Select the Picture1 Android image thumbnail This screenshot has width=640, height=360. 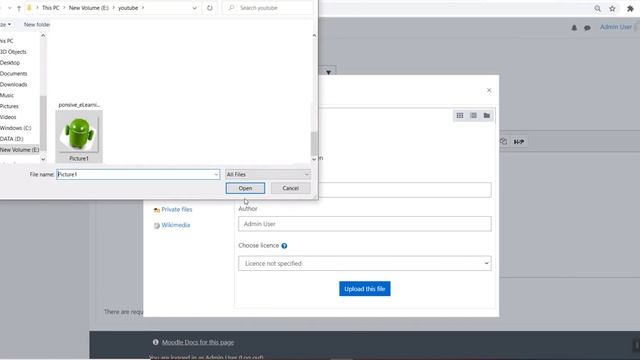pyautogui.click(x=79, y=136)
